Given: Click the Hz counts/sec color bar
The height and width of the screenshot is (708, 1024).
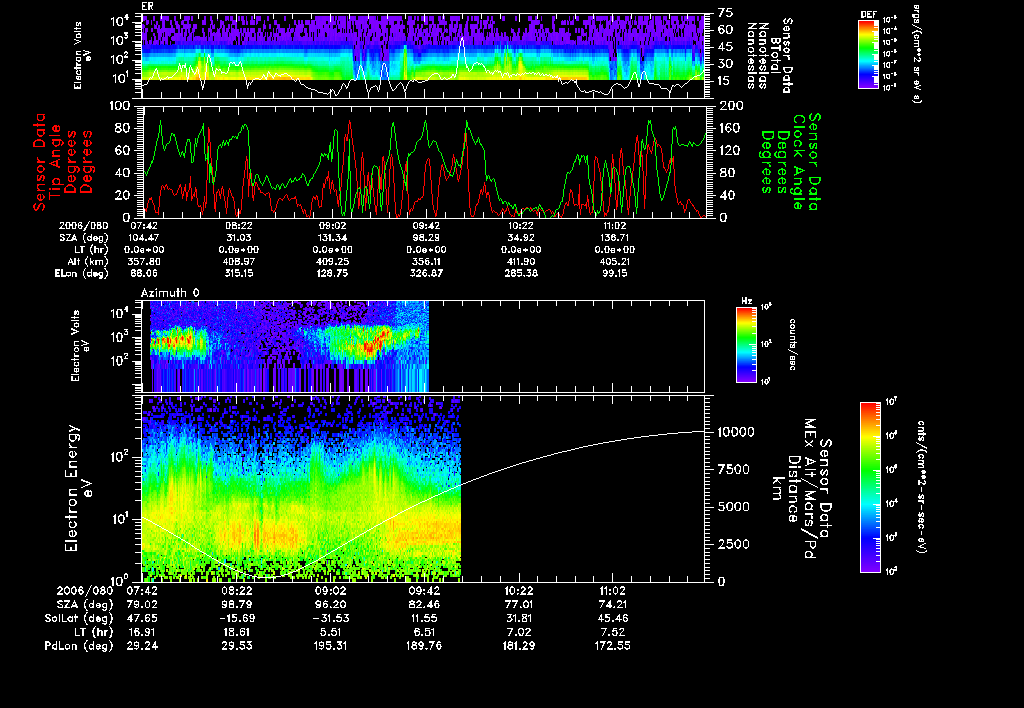Looking at the screenshot, I should [746, 345].
